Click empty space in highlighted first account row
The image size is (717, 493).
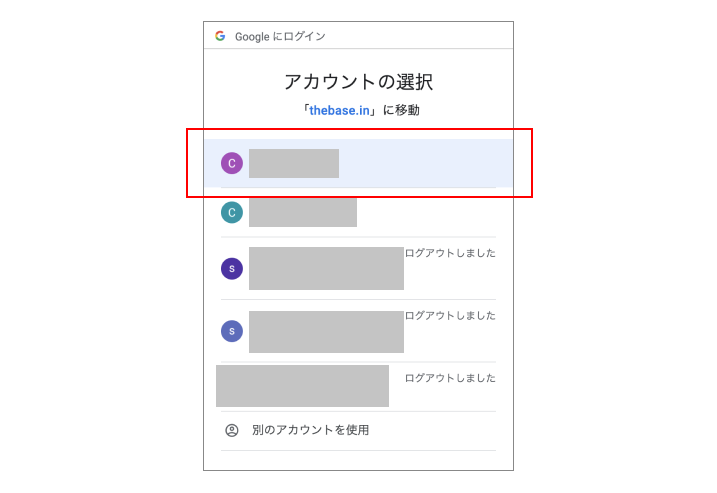pyautogui.click(x=425, y=163)
